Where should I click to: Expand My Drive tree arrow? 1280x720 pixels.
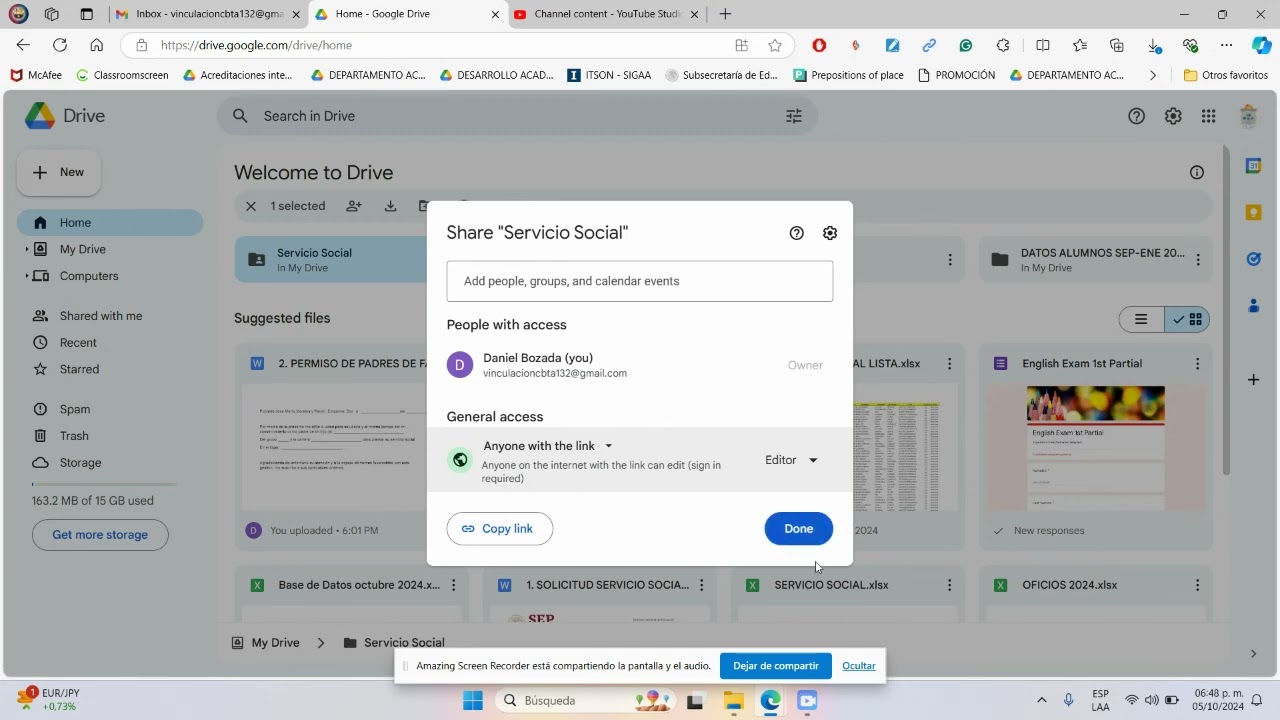point(27,249)
